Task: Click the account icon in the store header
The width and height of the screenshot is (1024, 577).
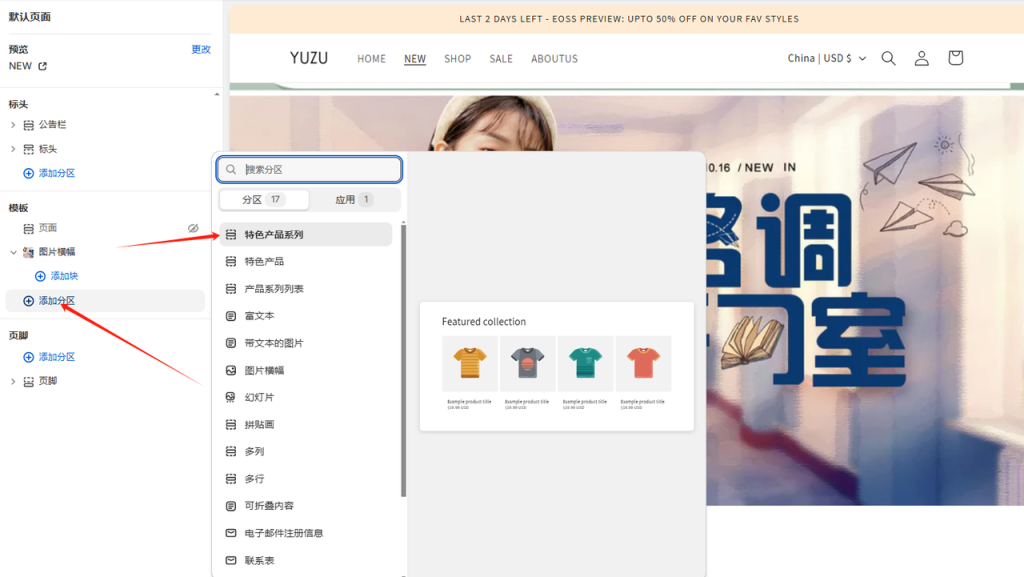Action: [921, 58]
